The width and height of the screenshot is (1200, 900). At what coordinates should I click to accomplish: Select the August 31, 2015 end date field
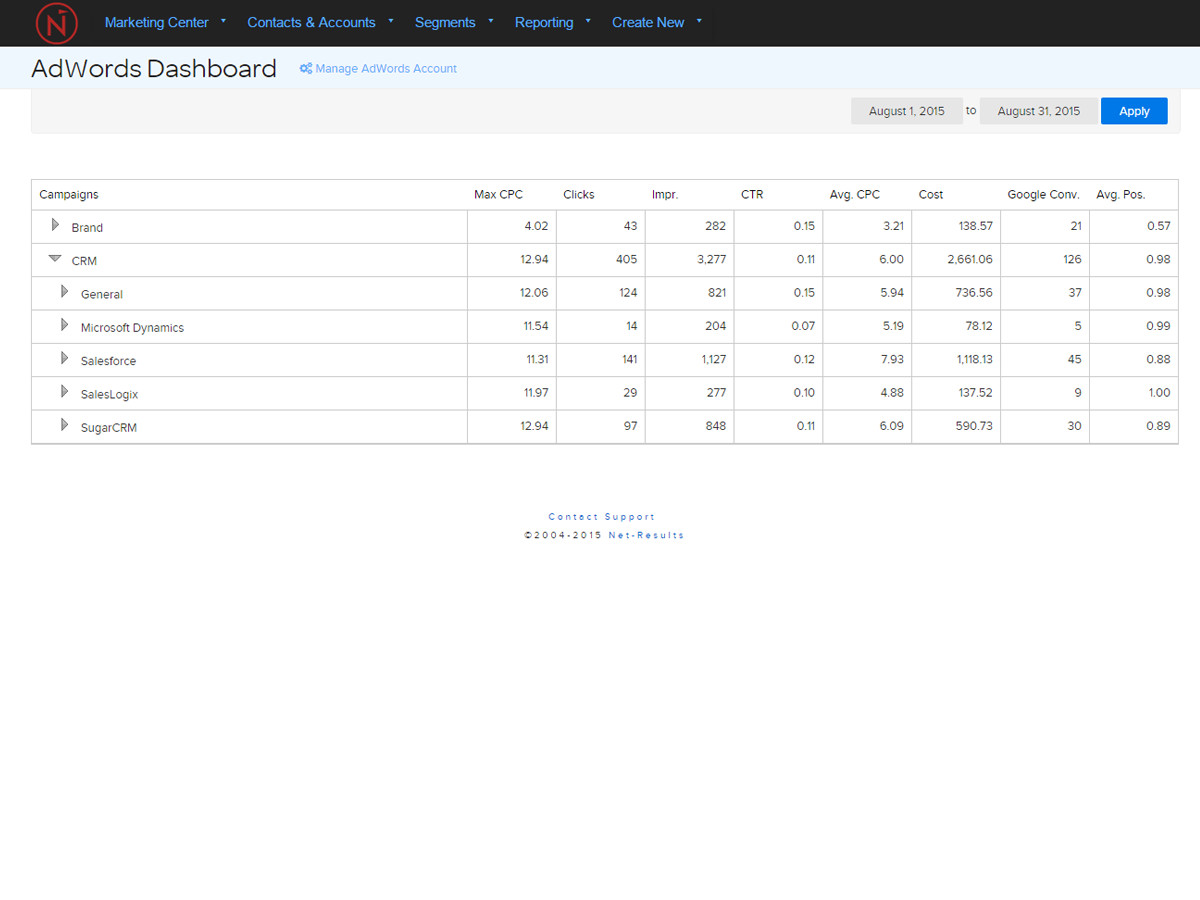pos(1039,111)
